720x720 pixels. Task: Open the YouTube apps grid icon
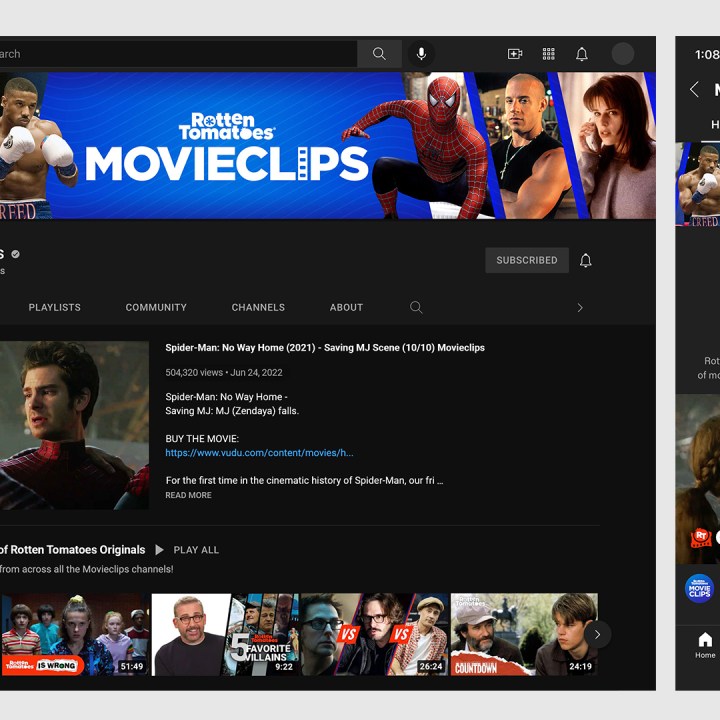[548, 54]
